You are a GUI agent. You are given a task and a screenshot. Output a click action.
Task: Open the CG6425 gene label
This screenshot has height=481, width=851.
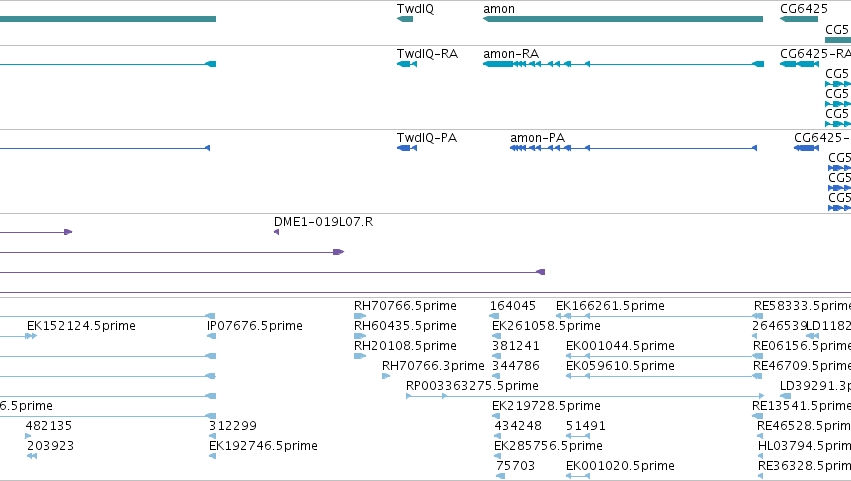point(804,9)
